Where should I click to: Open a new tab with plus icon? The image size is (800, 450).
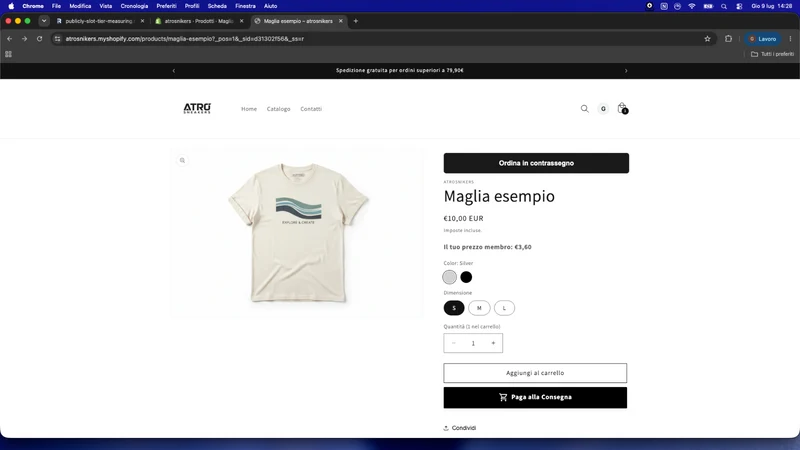click(356, 21)
